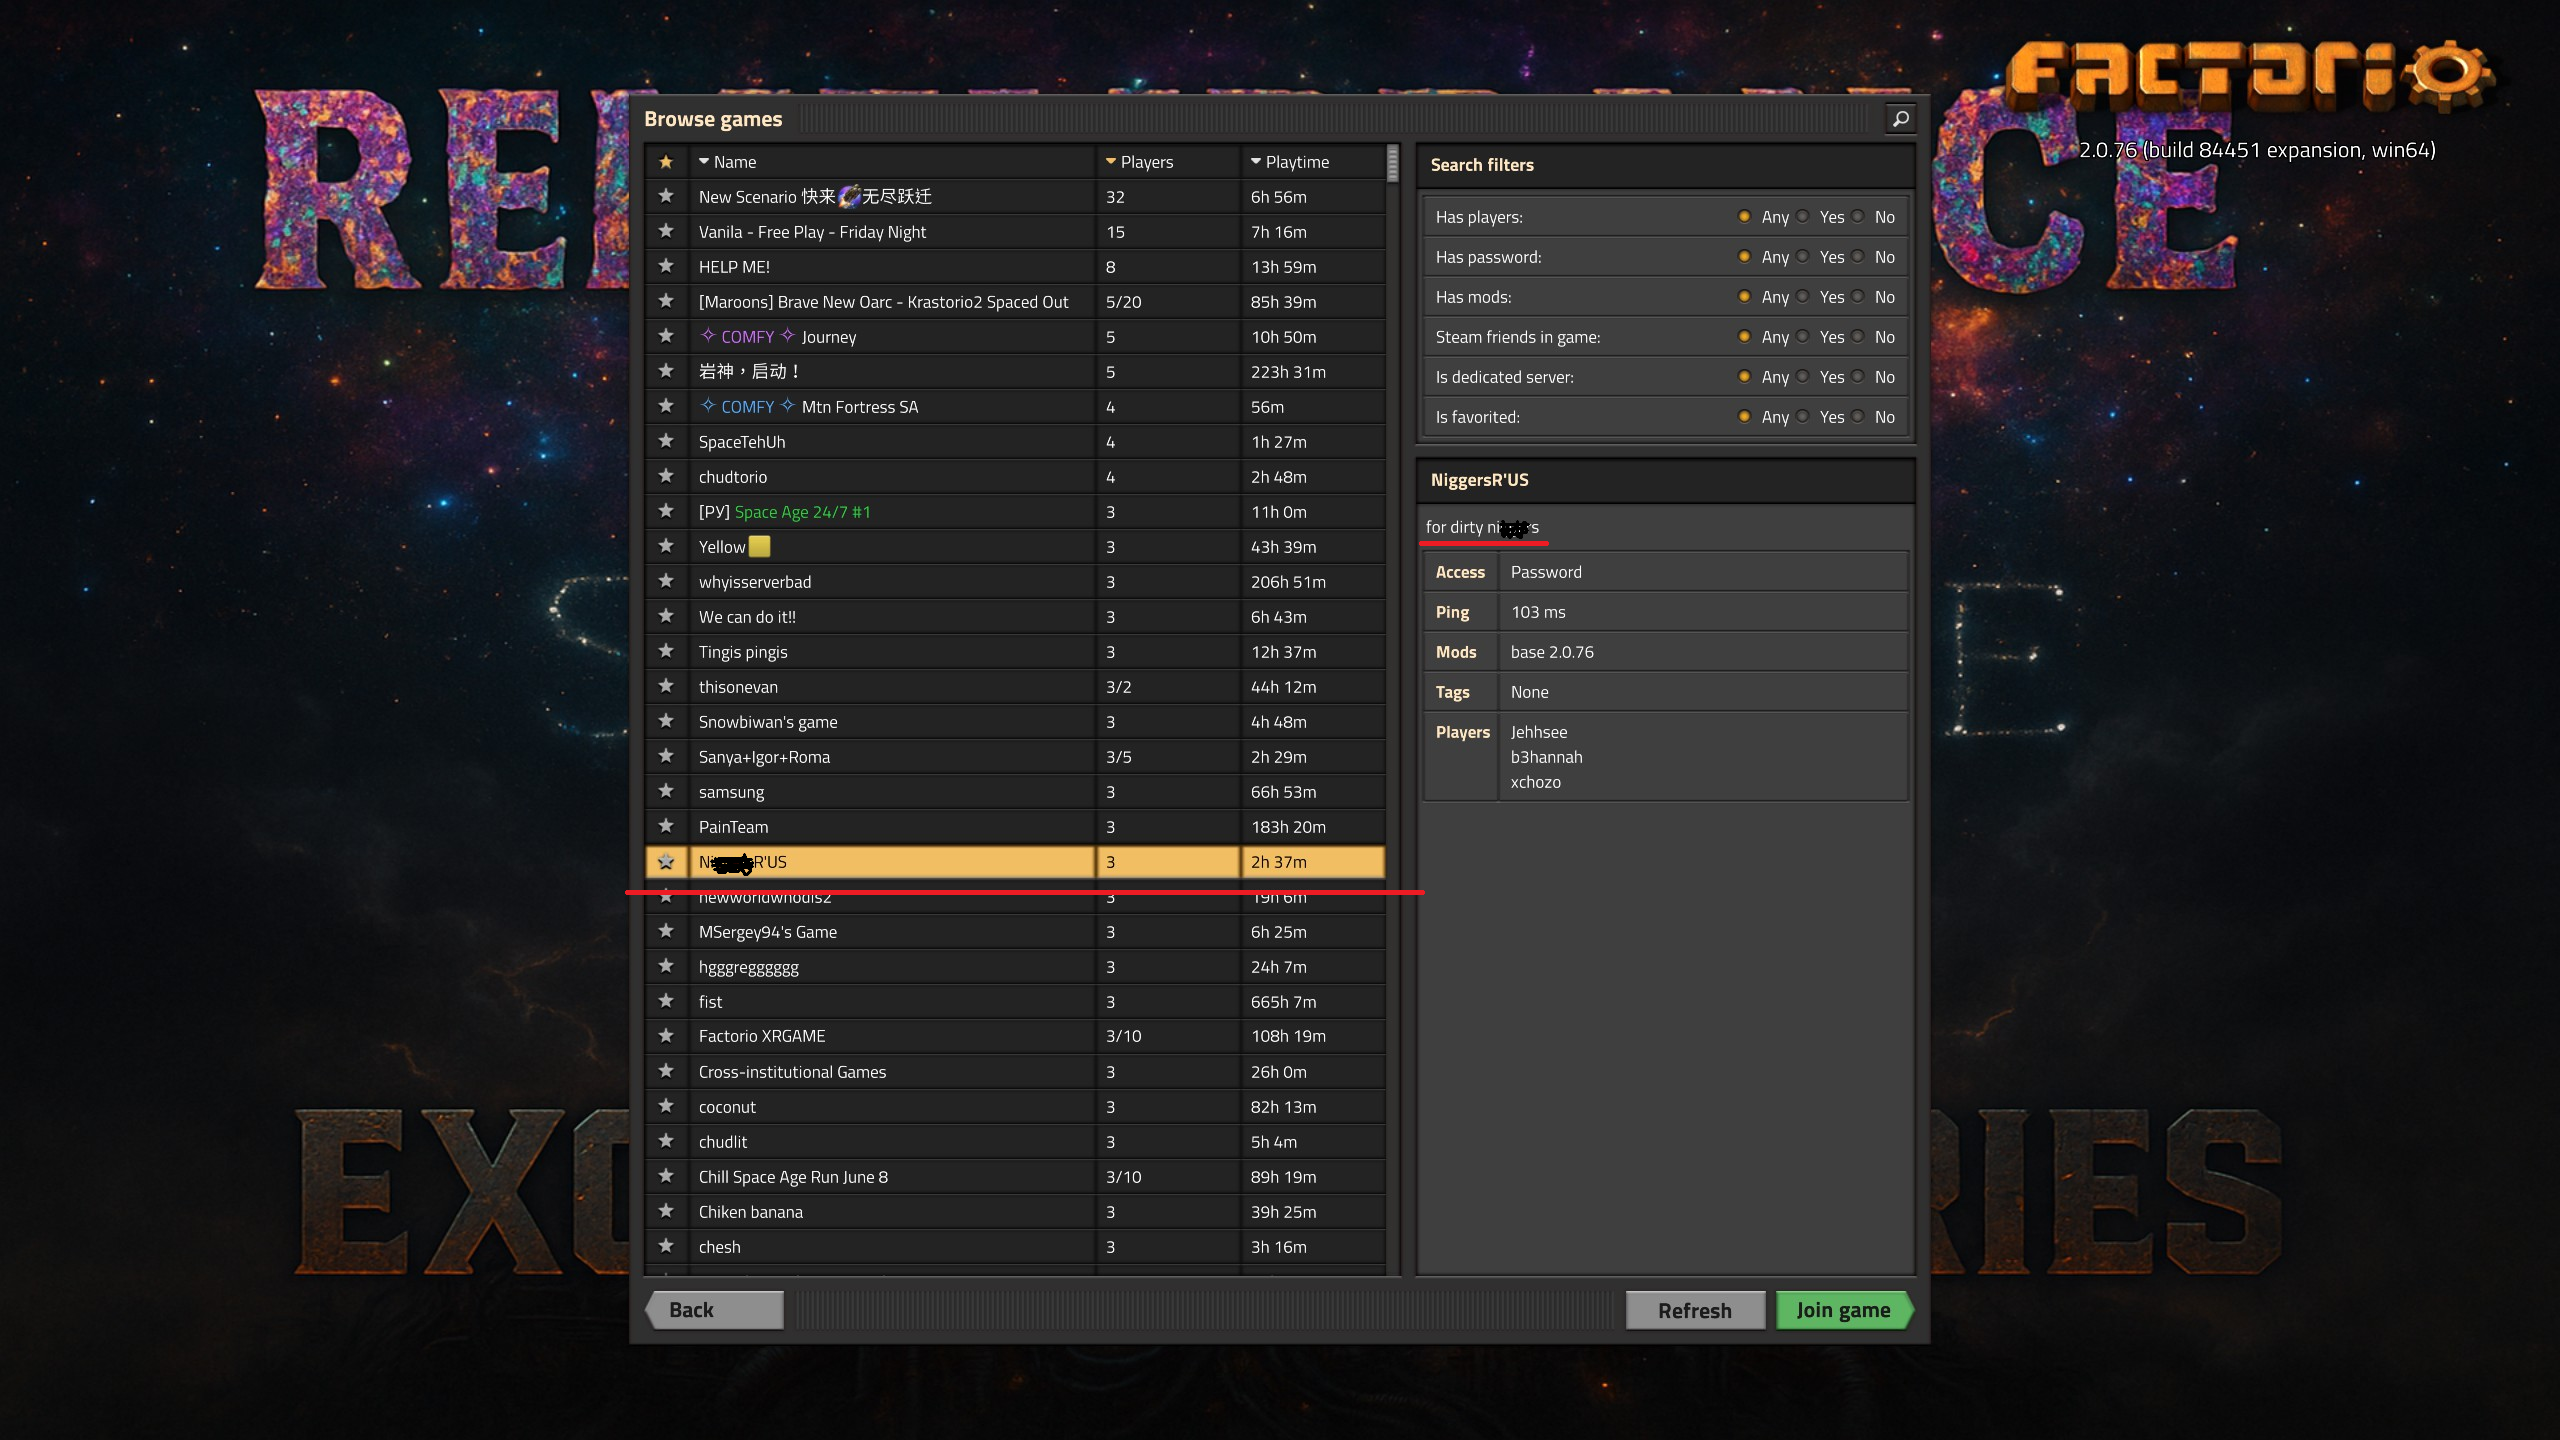Image resolution: width=2560 pixels, height=1440 pixels.
Task: Star the samsung game
Action: pyautogui.click(x=666, y=792)
